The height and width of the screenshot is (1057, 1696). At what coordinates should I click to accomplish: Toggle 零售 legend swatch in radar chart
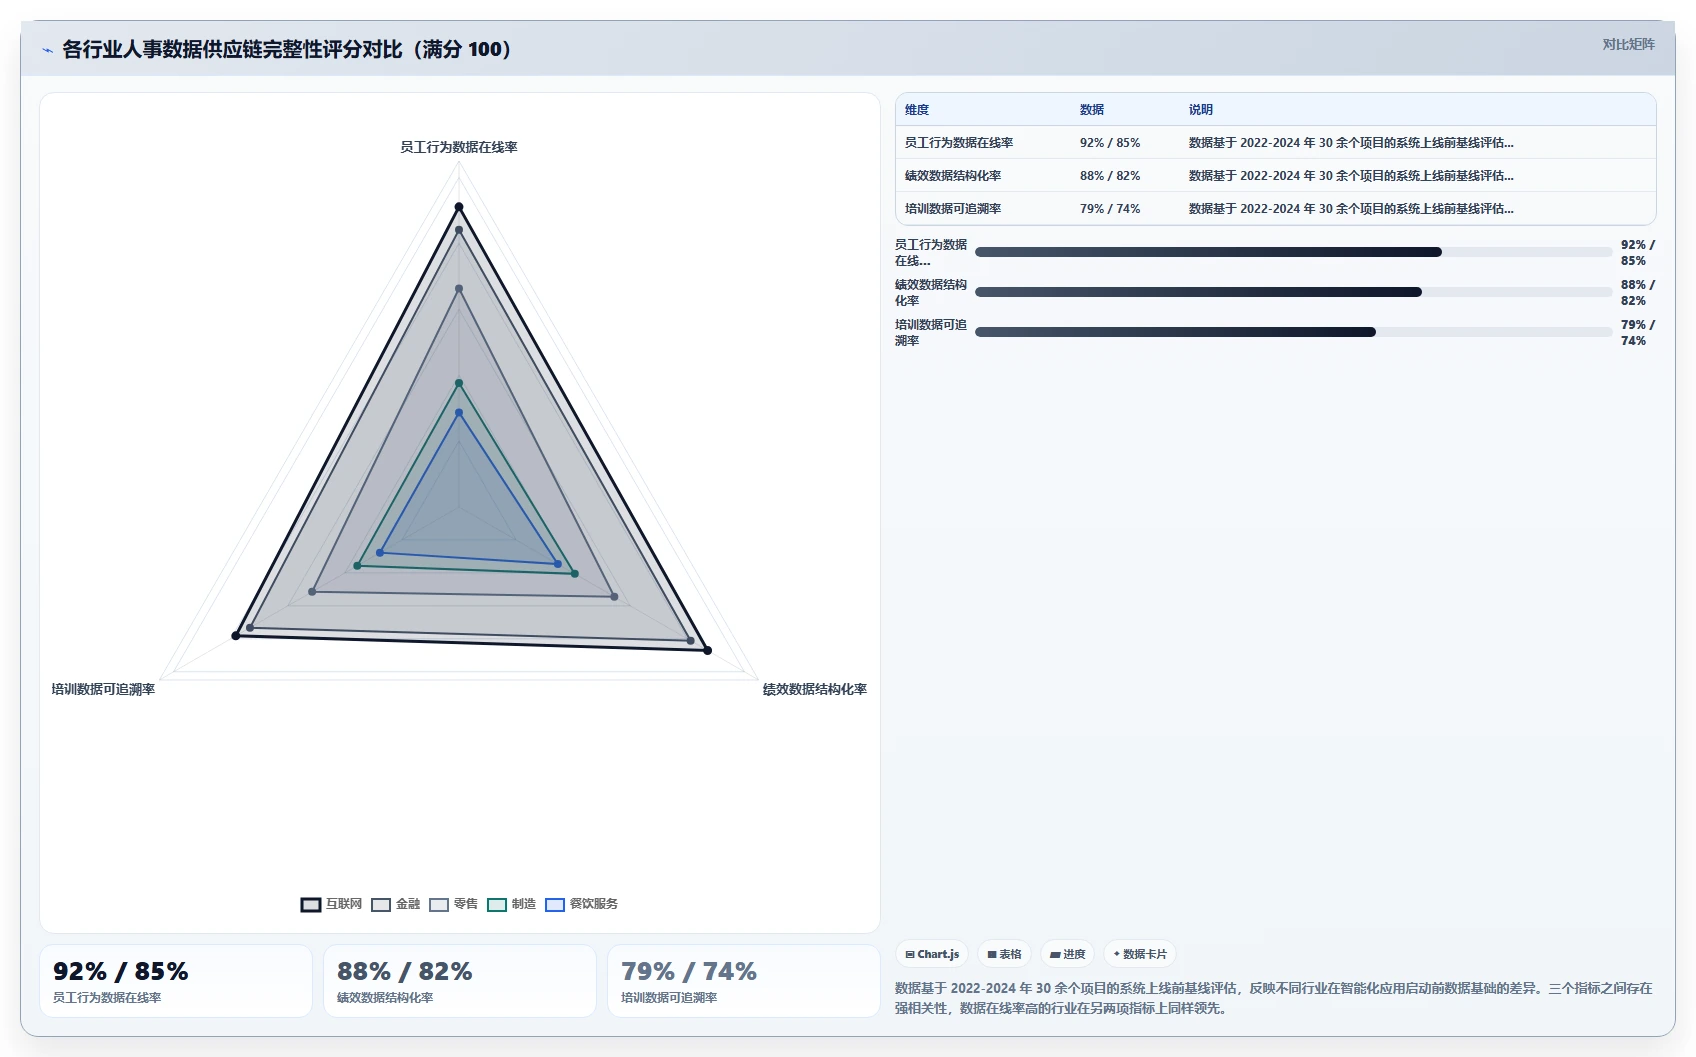click(439, 904)
